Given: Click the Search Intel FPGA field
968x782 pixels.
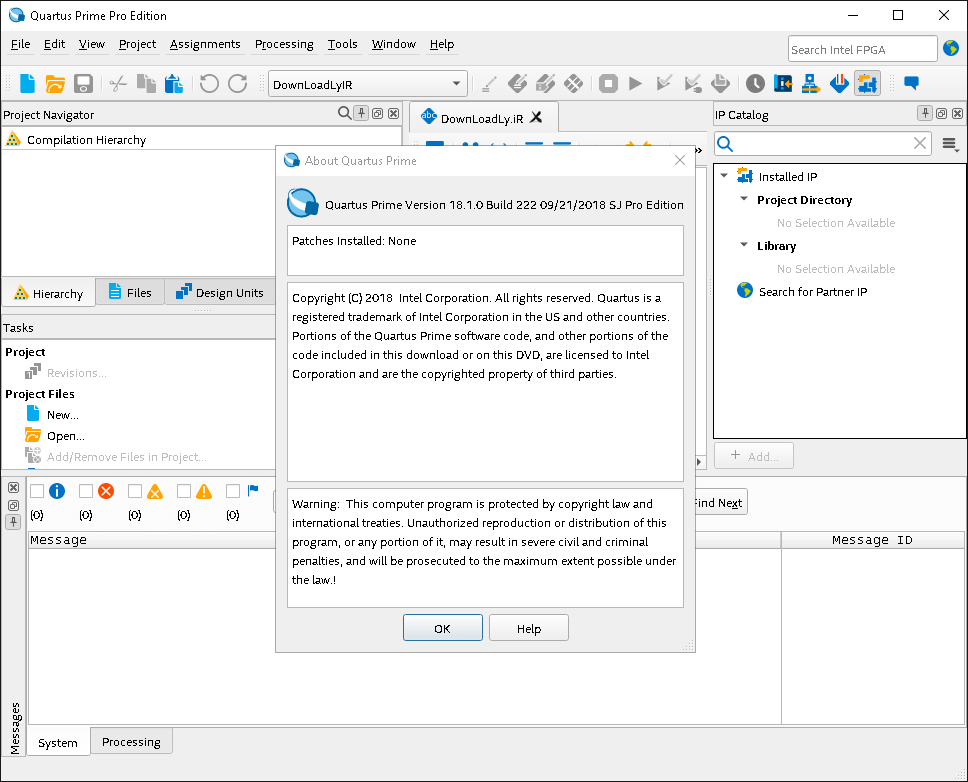Looking at the screenshot, I should tap(861, 49).
